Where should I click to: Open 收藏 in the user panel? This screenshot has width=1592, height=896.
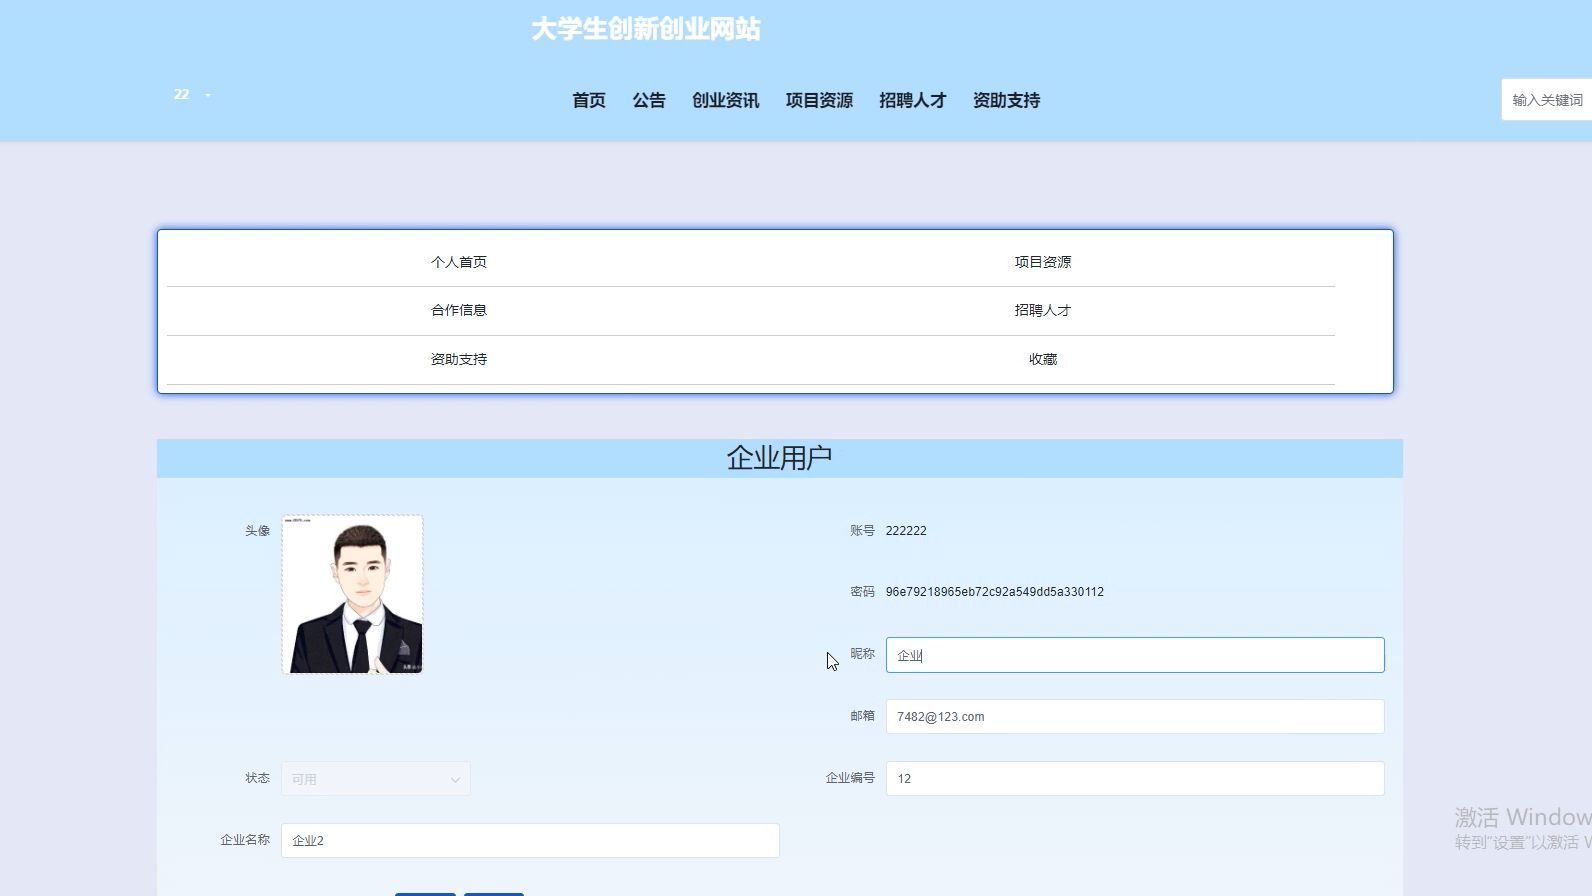pos(1043,359)
